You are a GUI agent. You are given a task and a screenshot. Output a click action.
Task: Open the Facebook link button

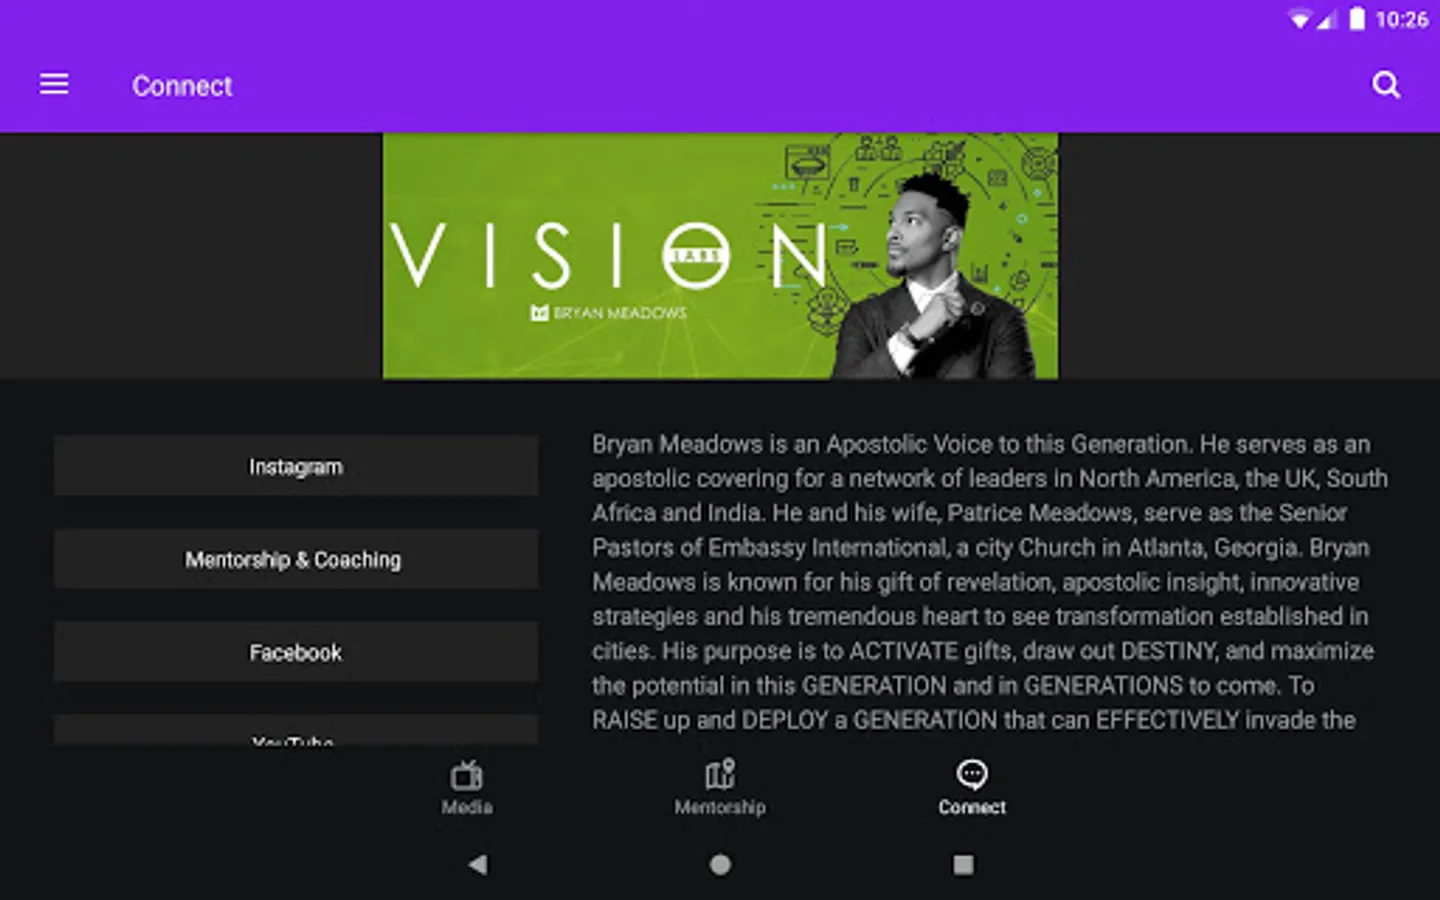(x=296, y=652)
